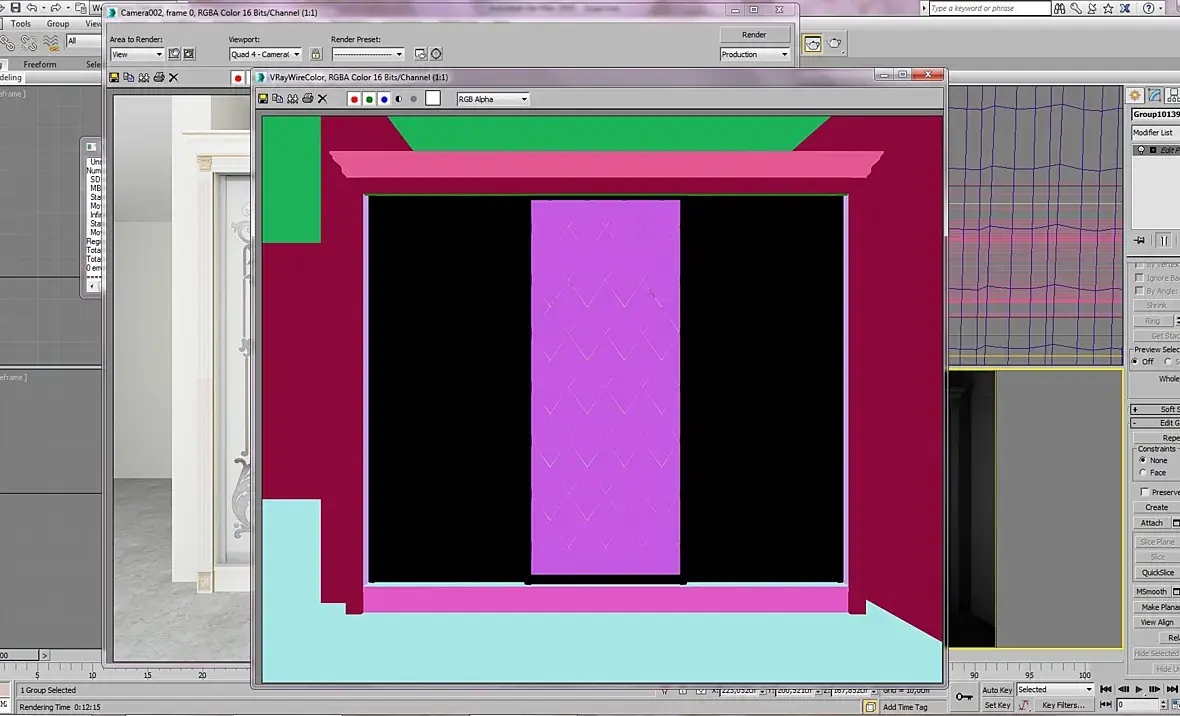Open the selection filter dropdown showing All
This screenshot has height=716, width=1180.
pos(84,41)
